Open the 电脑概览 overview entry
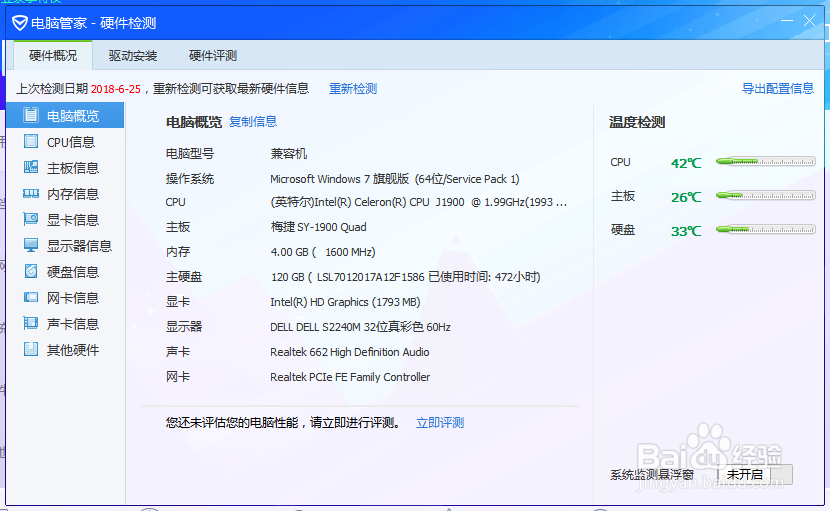Viewport: 830px width, 511px height. (x=65, y=115)
